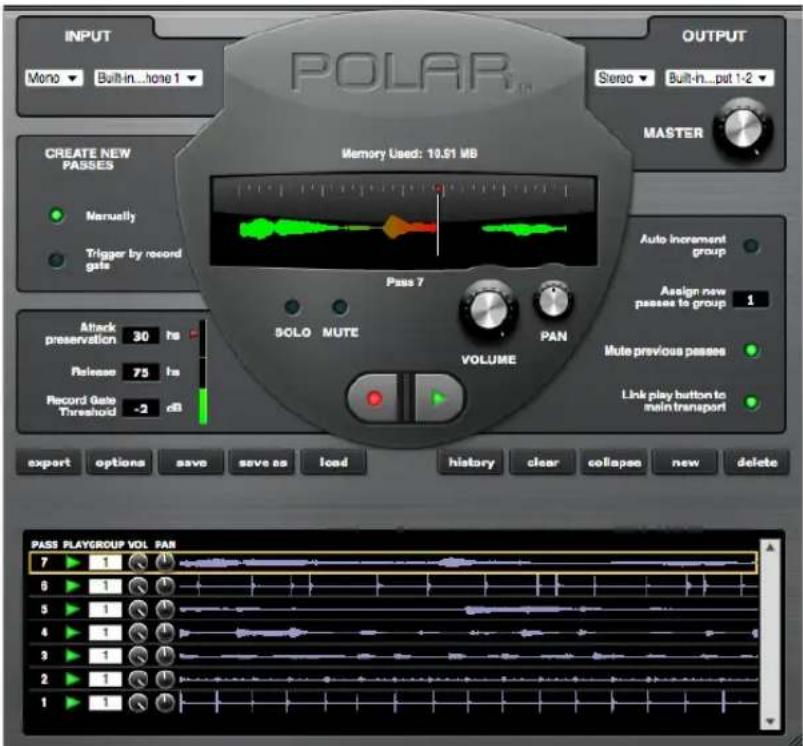The height and width of the screenshot is (746, 803).
Task: Play pass 1 in the pass list
Action: [73, 702]
